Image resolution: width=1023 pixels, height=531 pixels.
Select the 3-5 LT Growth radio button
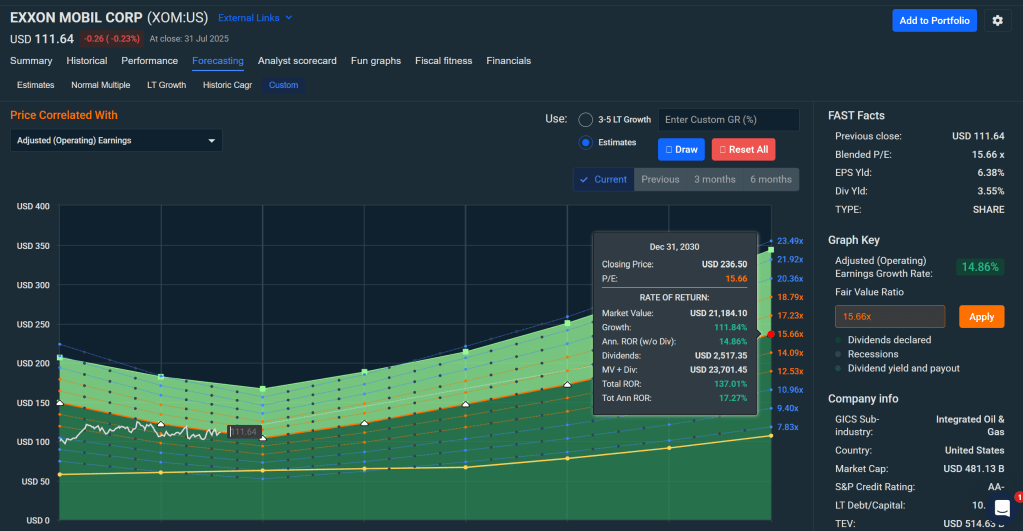pos(586,120)
